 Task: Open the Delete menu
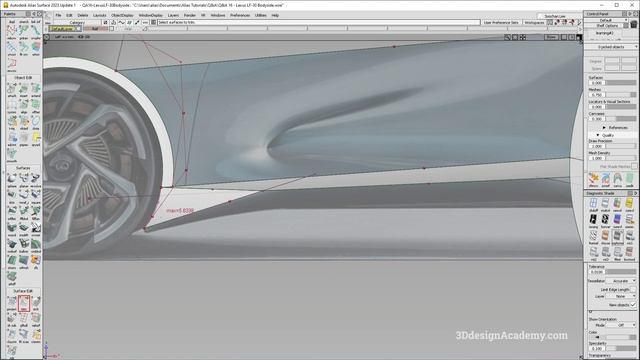pyautogui.click(x=83, y=15)
